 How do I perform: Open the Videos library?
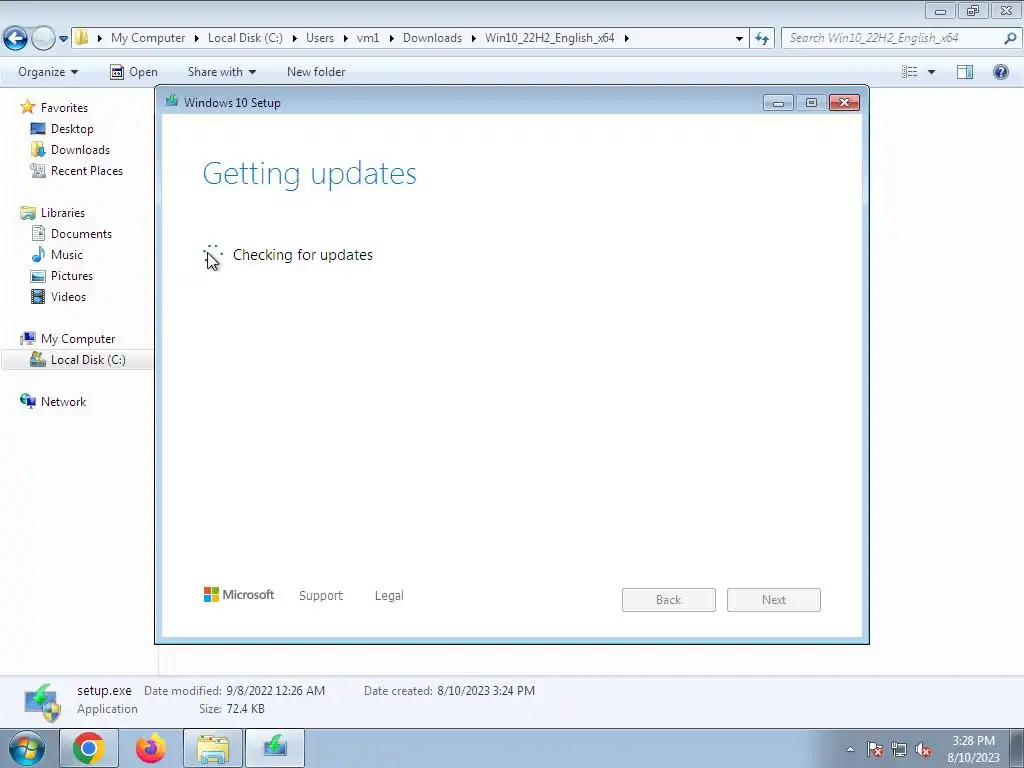click(x=58, y=296)
